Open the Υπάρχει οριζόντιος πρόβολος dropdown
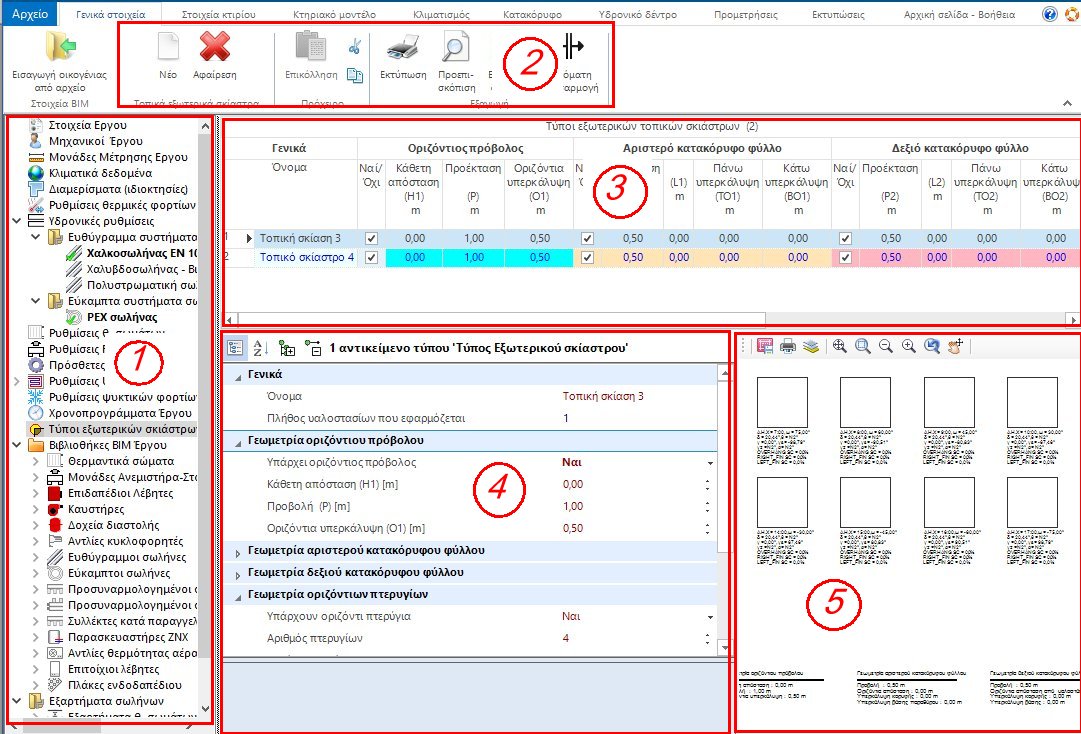This screenshot has height=734, width=1081. (x=712, y=462)
